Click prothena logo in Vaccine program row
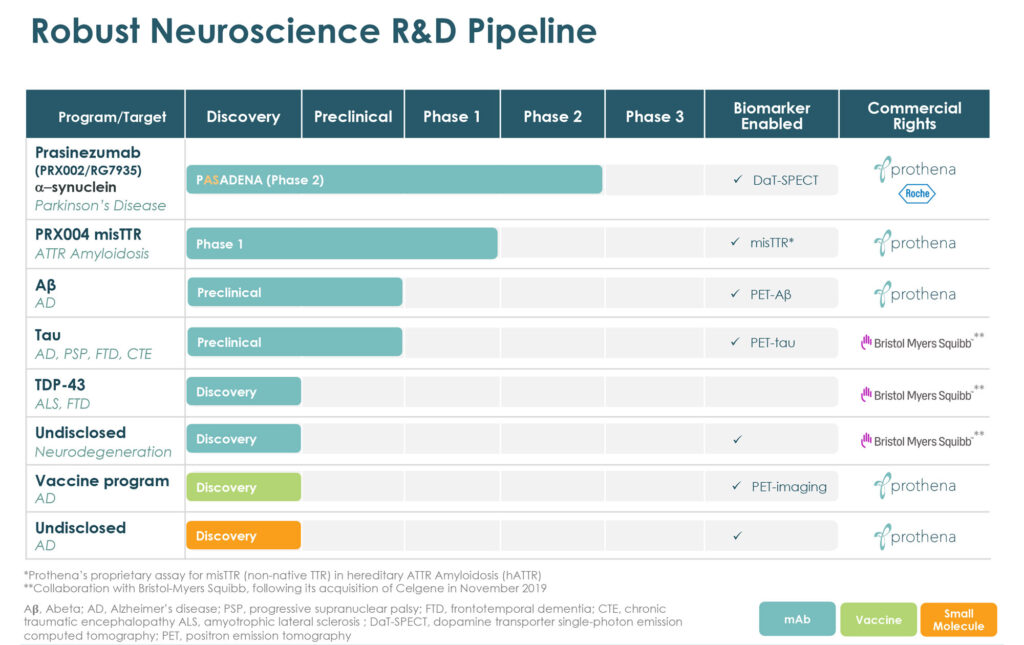This screenshot has width=1024, height=645. pyautogui.click(x=914, y=486)
